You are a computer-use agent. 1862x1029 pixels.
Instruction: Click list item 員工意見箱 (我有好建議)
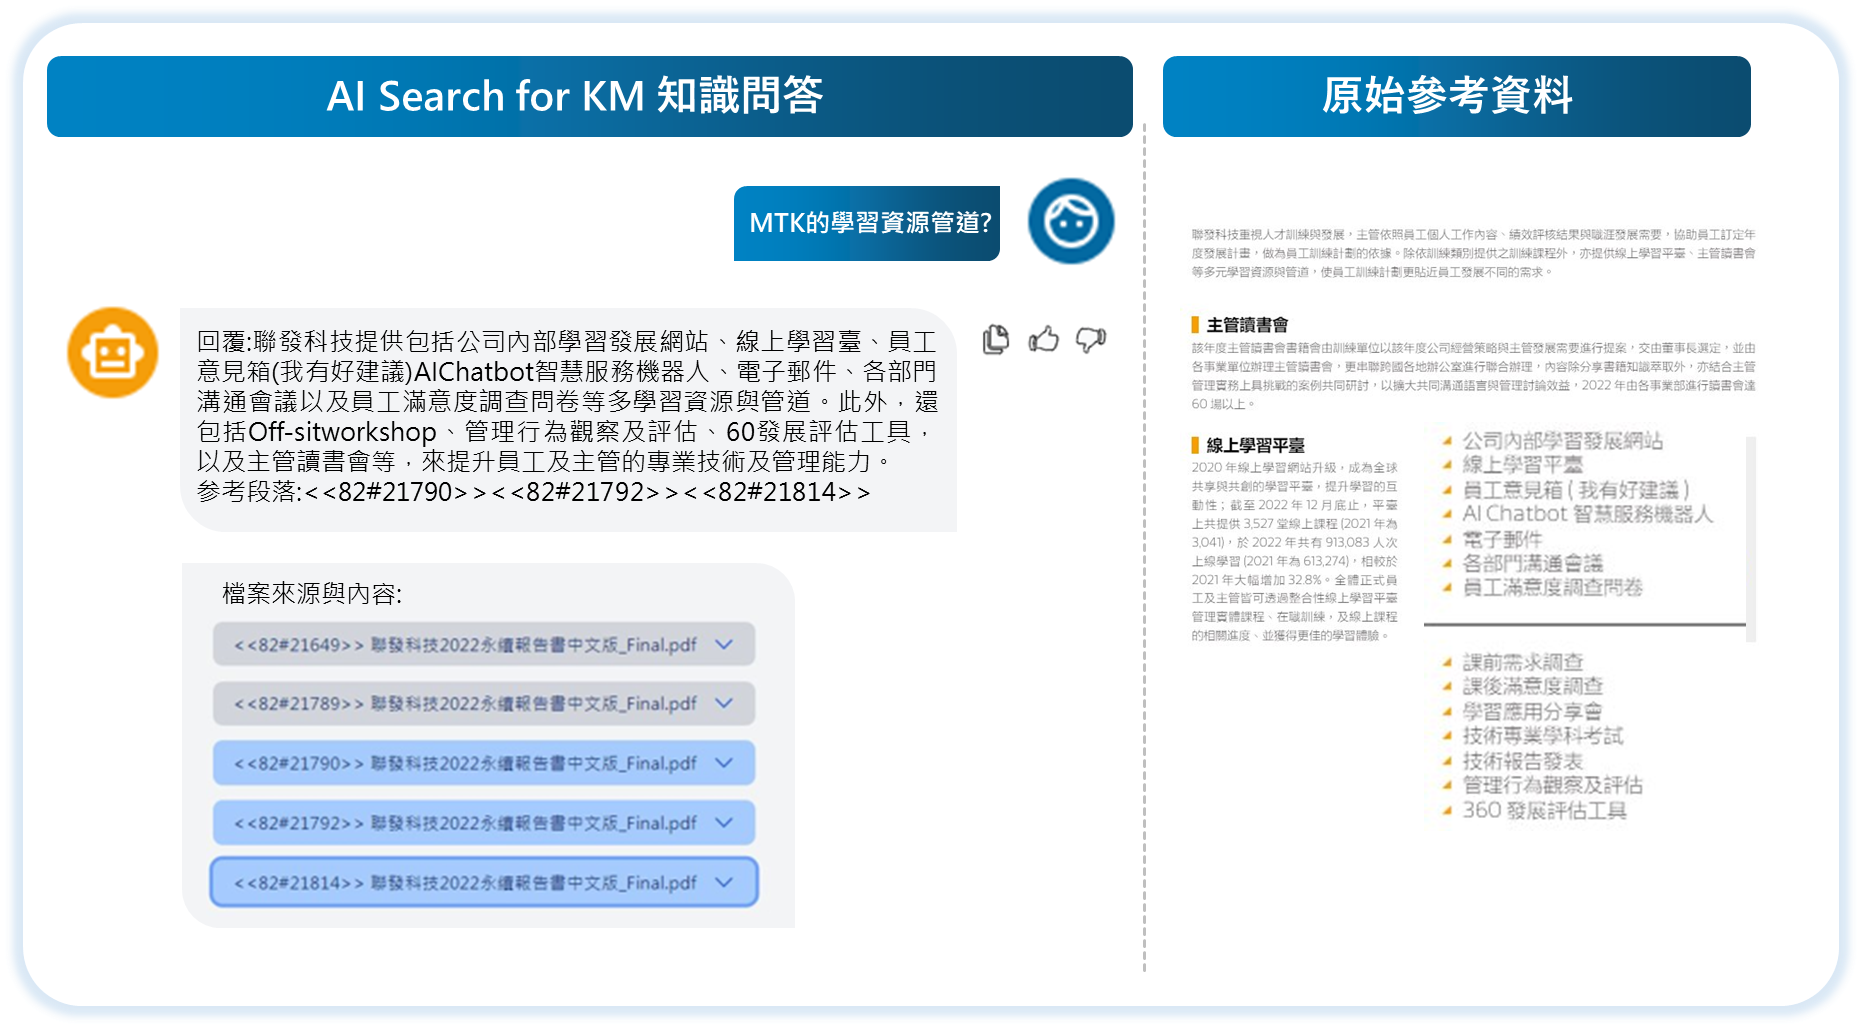point(1576,490)
